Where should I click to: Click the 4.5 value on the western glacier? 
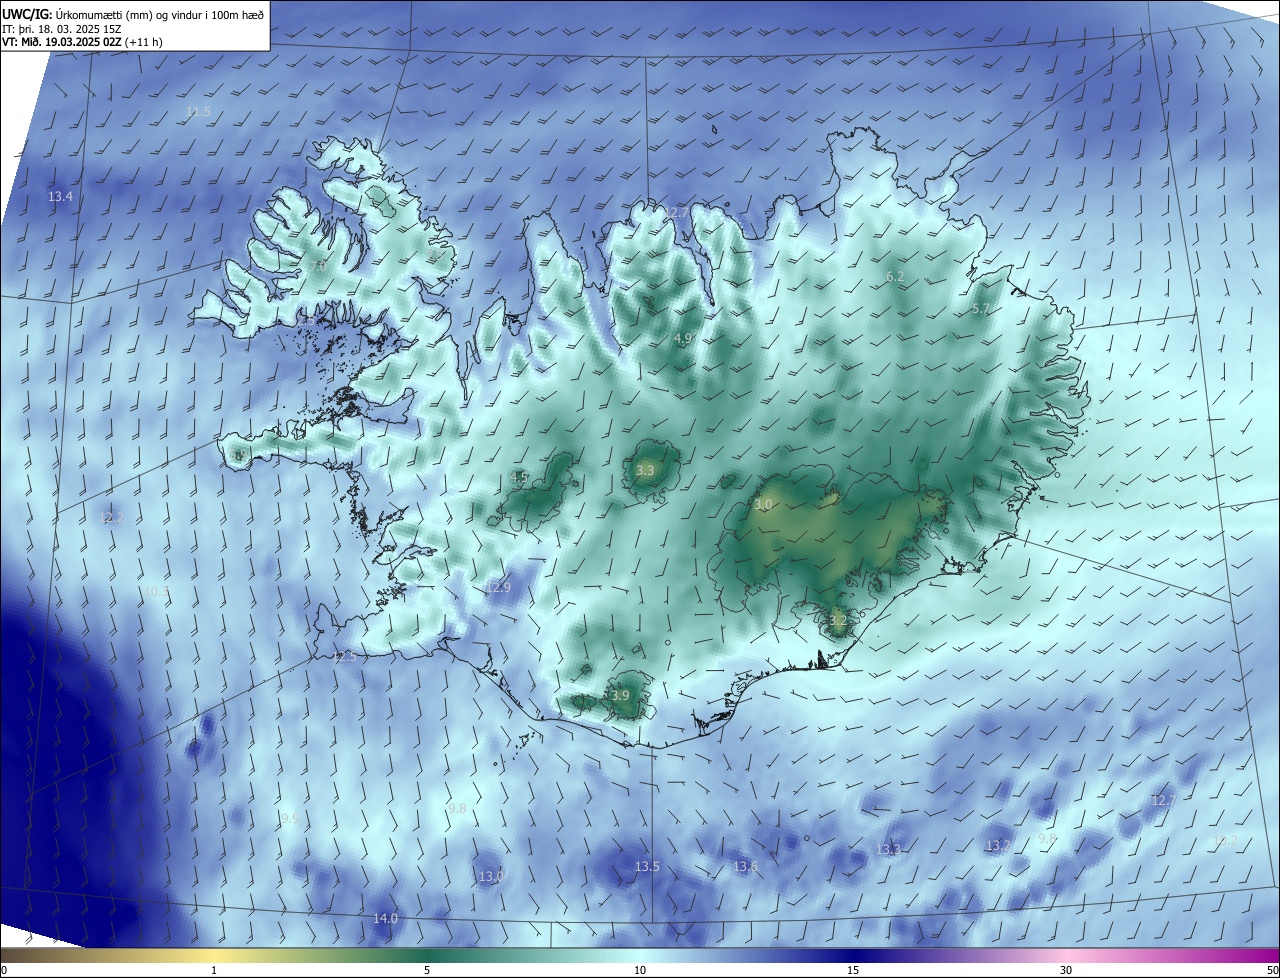[520, 478]
